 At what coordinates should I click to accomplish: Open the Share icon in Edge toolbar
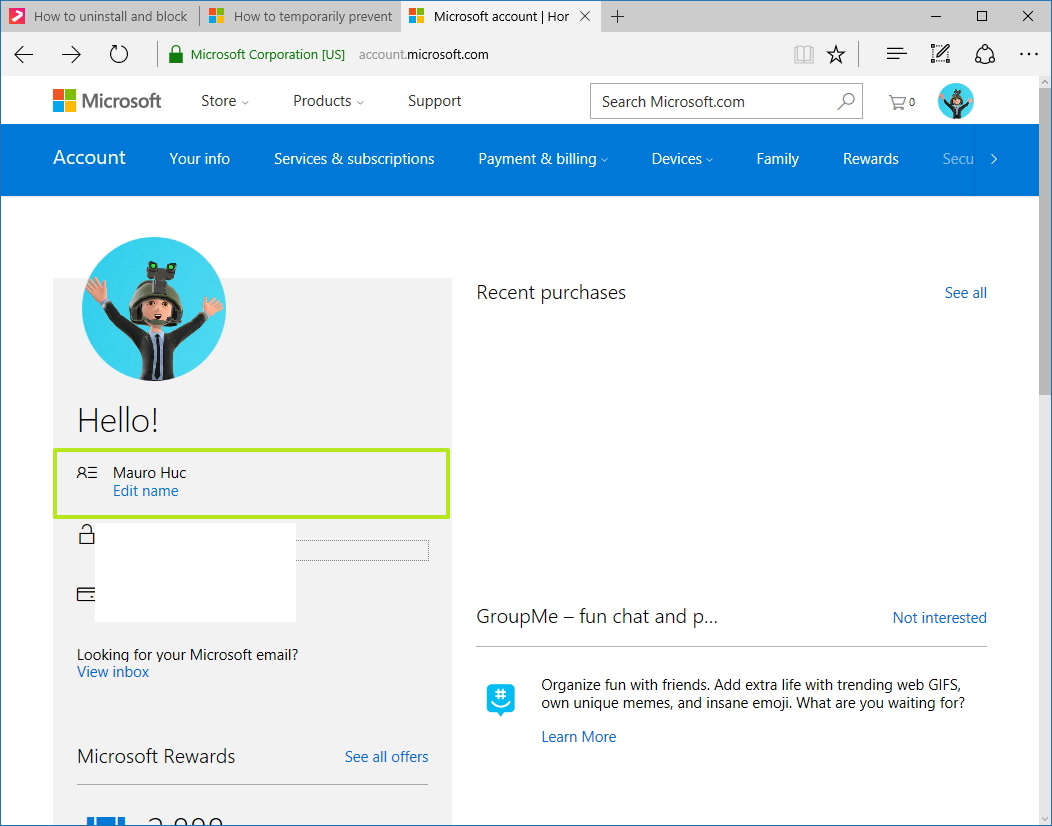point(984,54)
